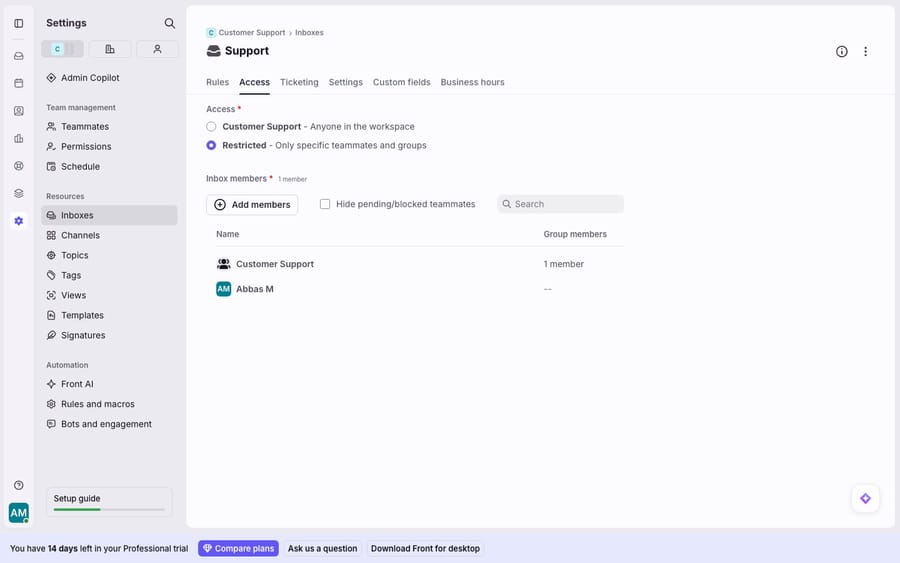Switch to the Business hours tab

click(472, 82)
